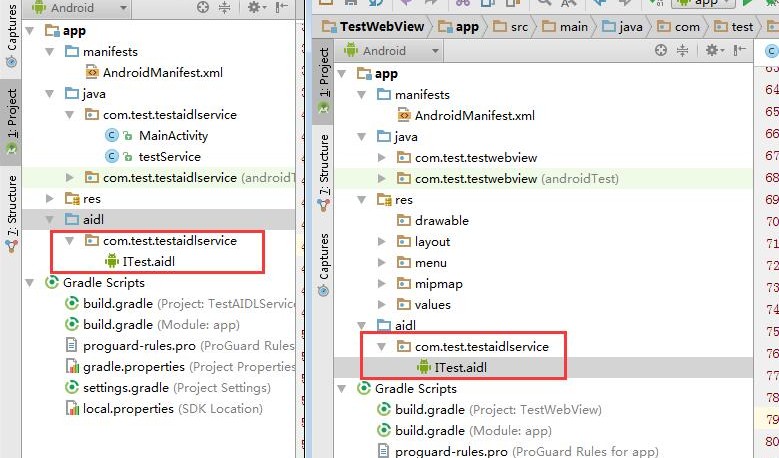The width and height of the screenshot is (779, 458).
Task: Hide the TestWebView project panel with hide icon
Action: tap(740, 50)
